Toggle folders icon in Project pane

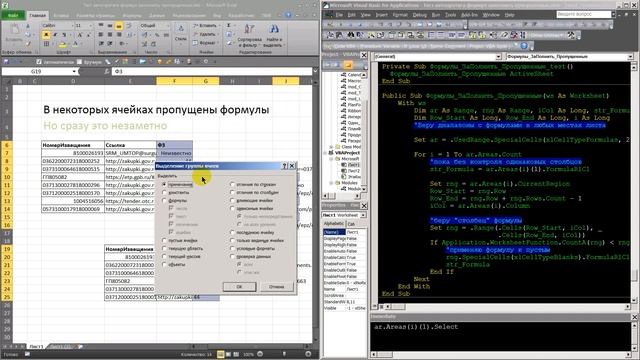click(348, 65)
